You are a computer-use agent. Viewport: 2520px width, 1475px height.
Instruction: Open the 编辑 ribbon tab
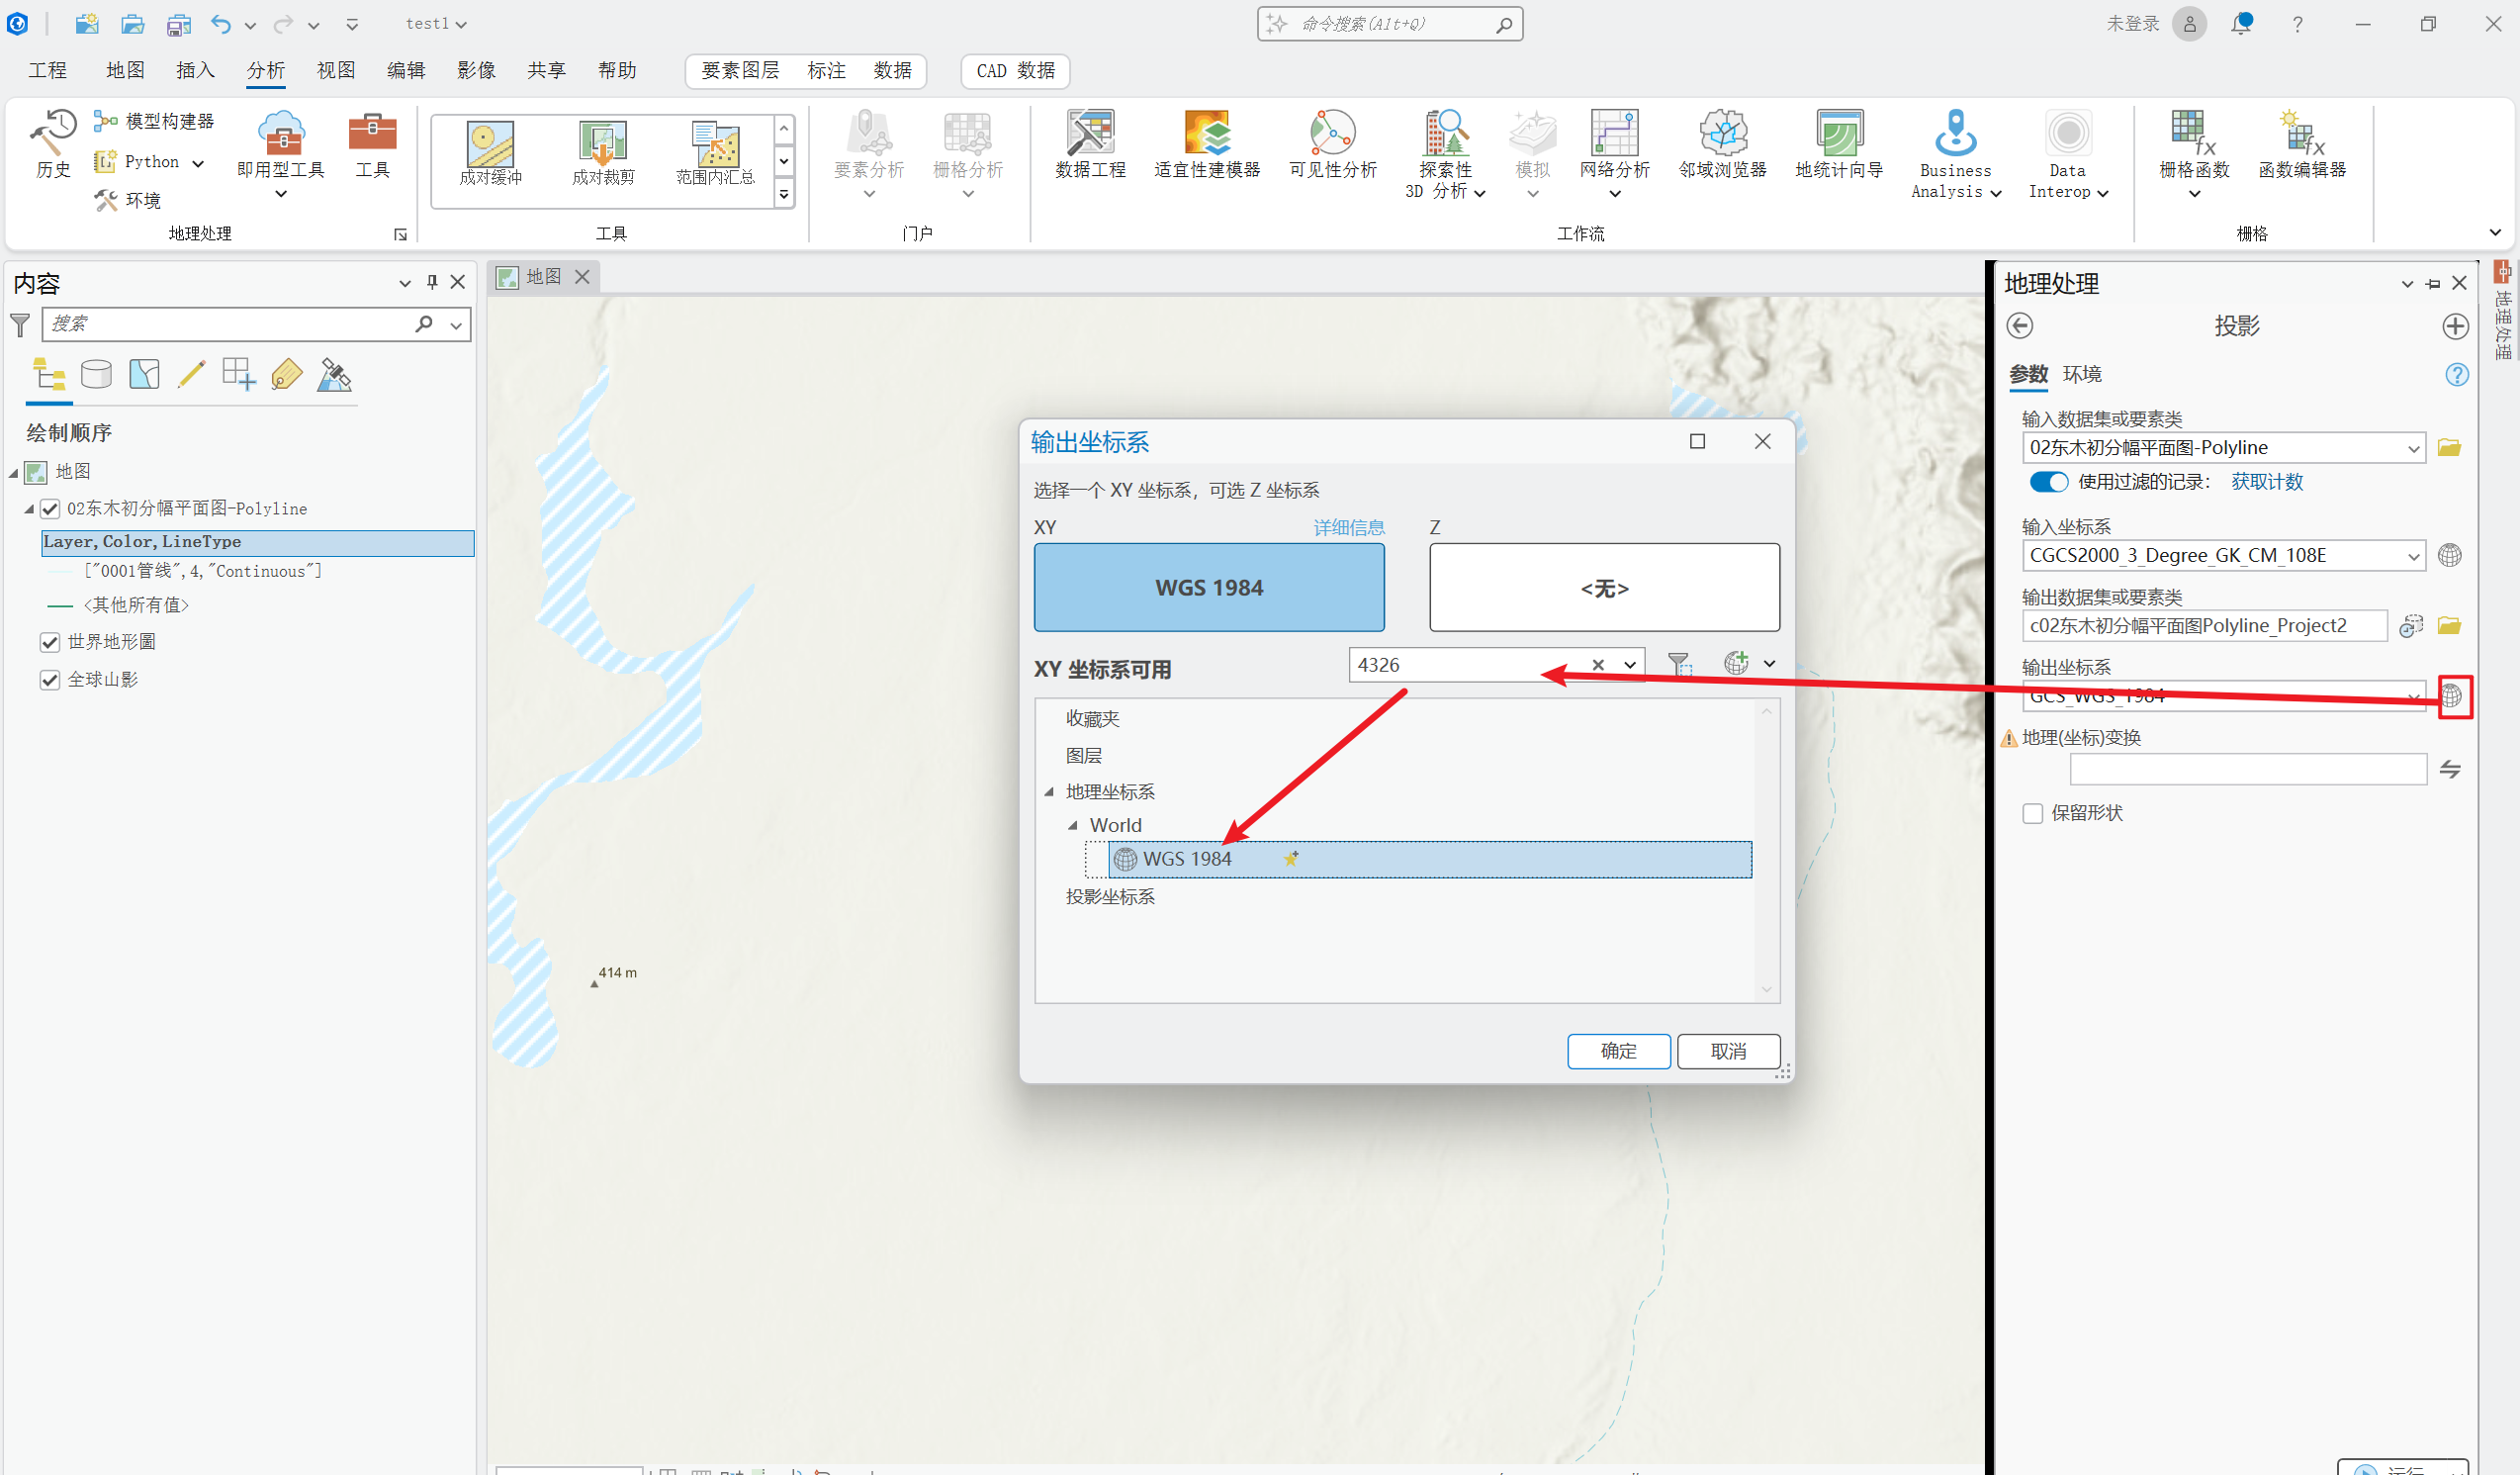click(406, 70)
